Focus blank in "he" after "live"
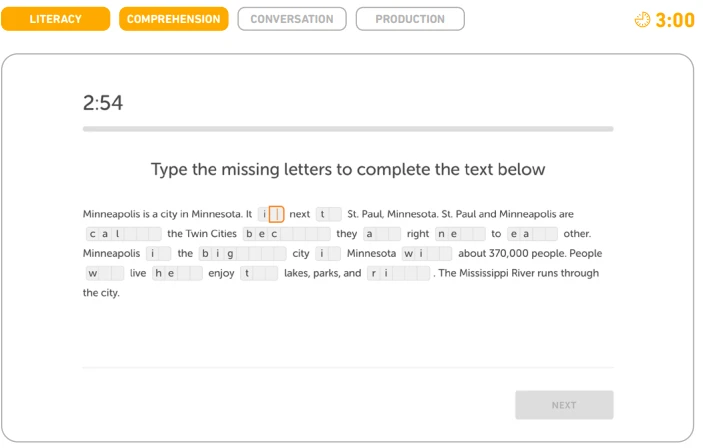Image resolution: width=703 pixels, height=448 pixels. point(183,273)
